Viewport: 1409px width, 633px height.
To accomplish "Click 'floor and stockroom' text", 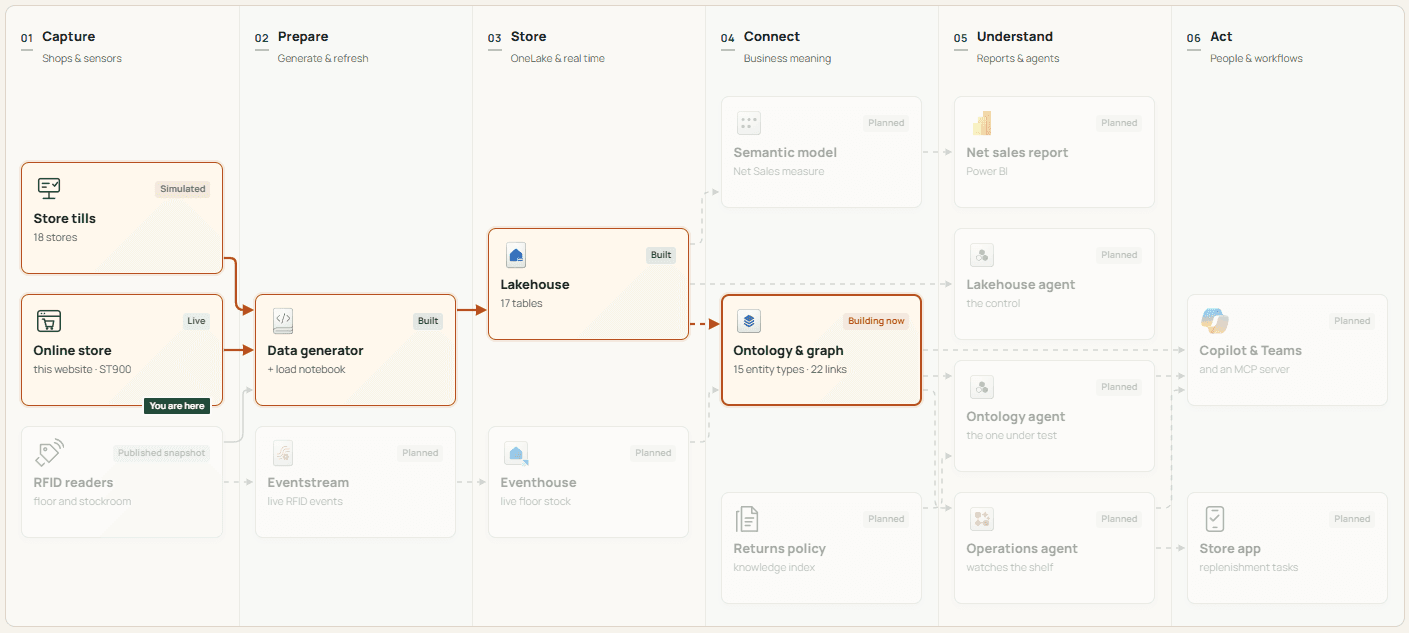I will [82, 501].
